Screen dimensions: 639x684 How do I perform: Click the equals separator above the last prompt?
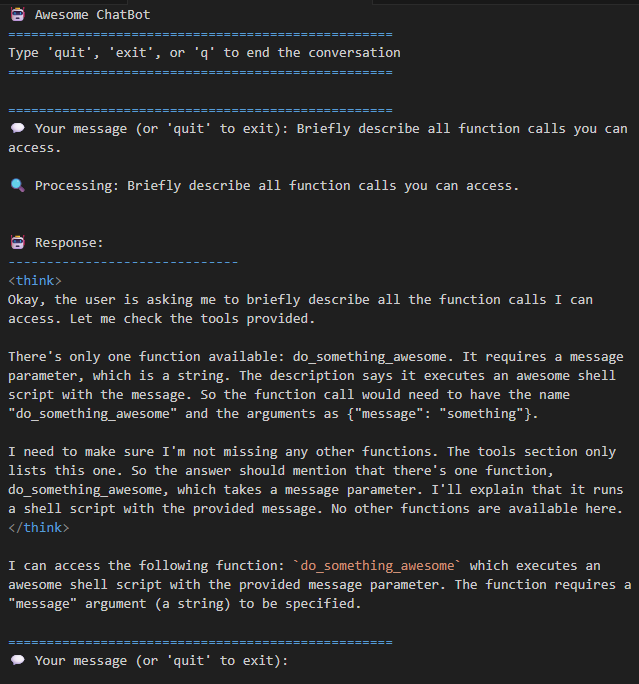[200, 641]
